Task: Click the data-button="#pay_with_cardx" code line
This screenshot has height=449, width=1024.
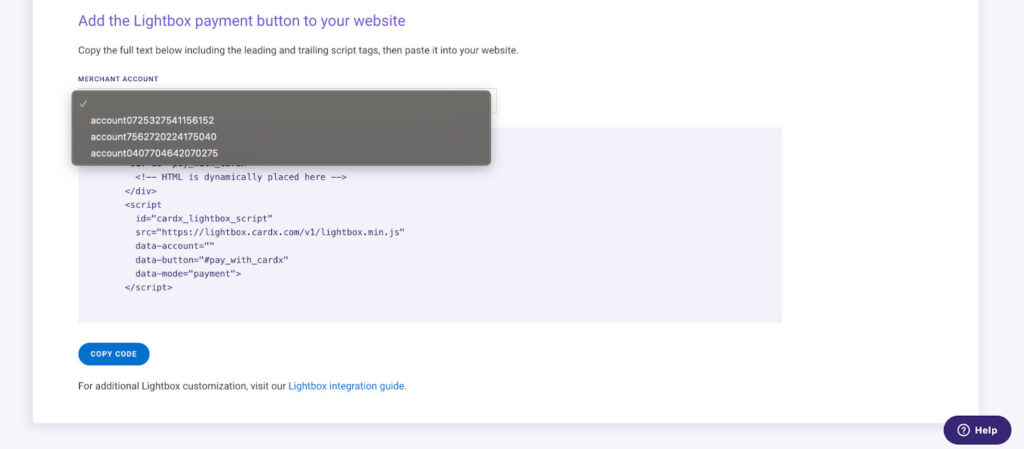Action: coord(211,259)
